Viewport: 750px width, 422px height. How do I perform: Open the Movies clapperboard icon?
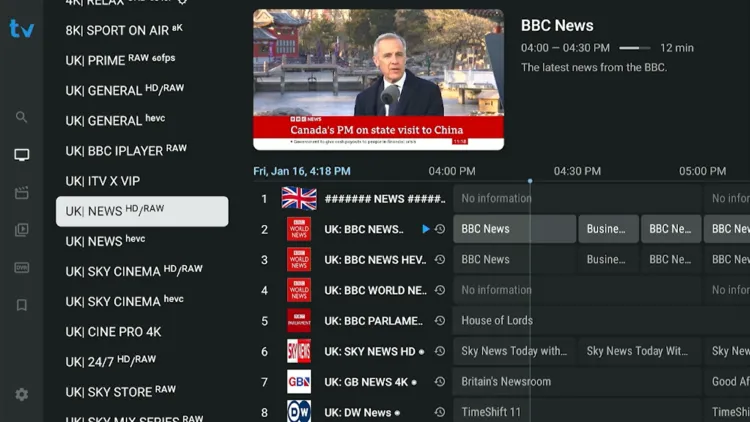(x=22, y=192)
